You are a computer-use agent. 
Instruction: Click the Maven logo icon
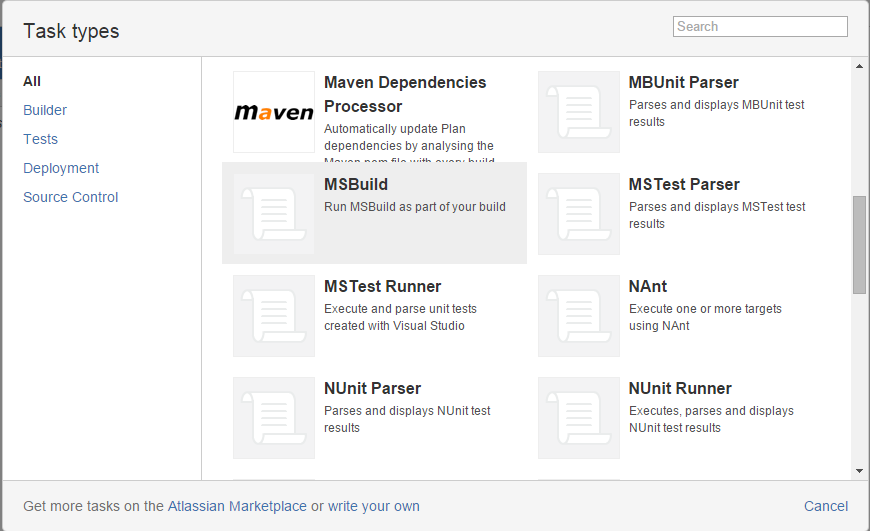[x=274, y=112]
